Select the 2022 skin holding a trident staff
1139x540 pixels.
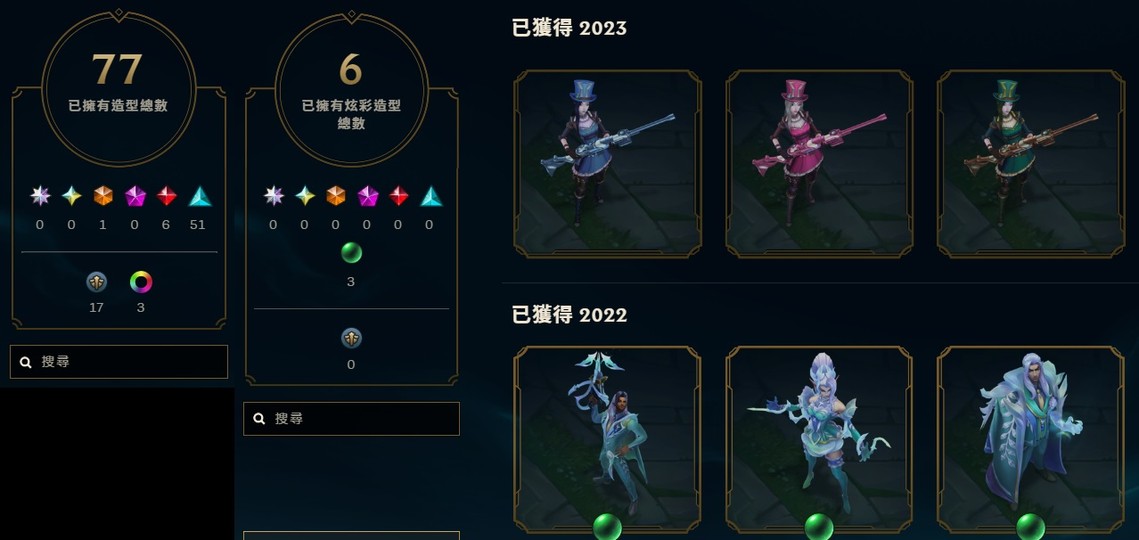pyautogui.click(x=607, y=440)
